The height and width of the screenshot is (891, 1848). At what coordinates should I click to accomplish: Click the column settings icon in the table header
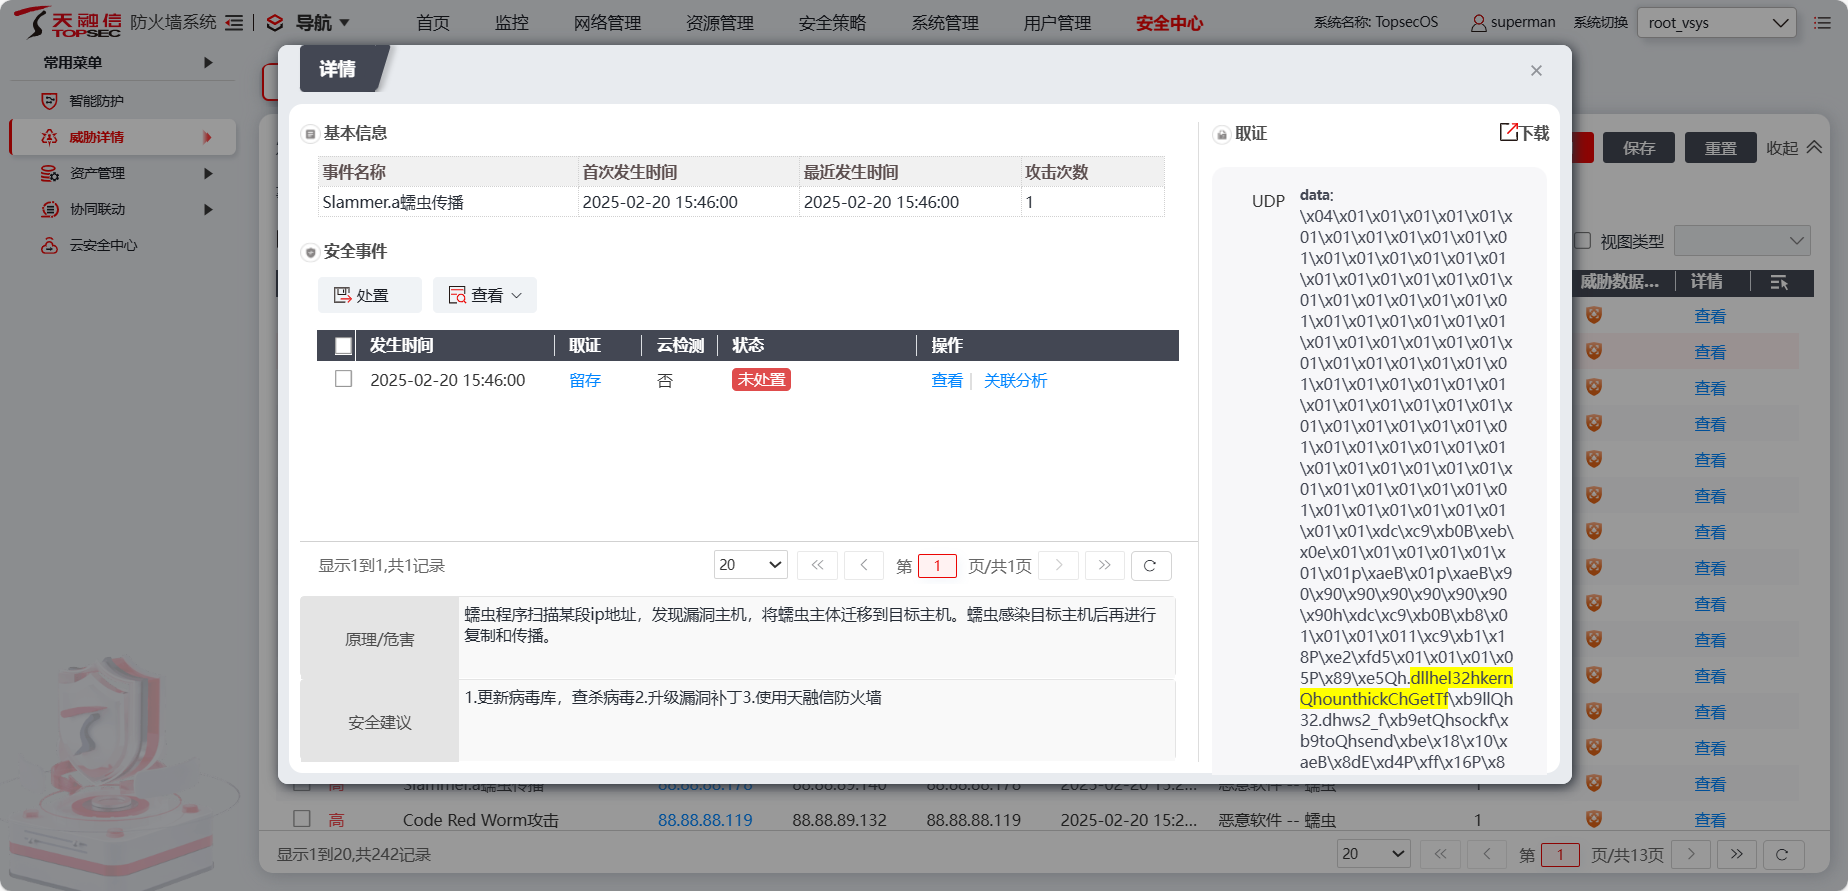pyautogui.click(x=1778, y=283)
